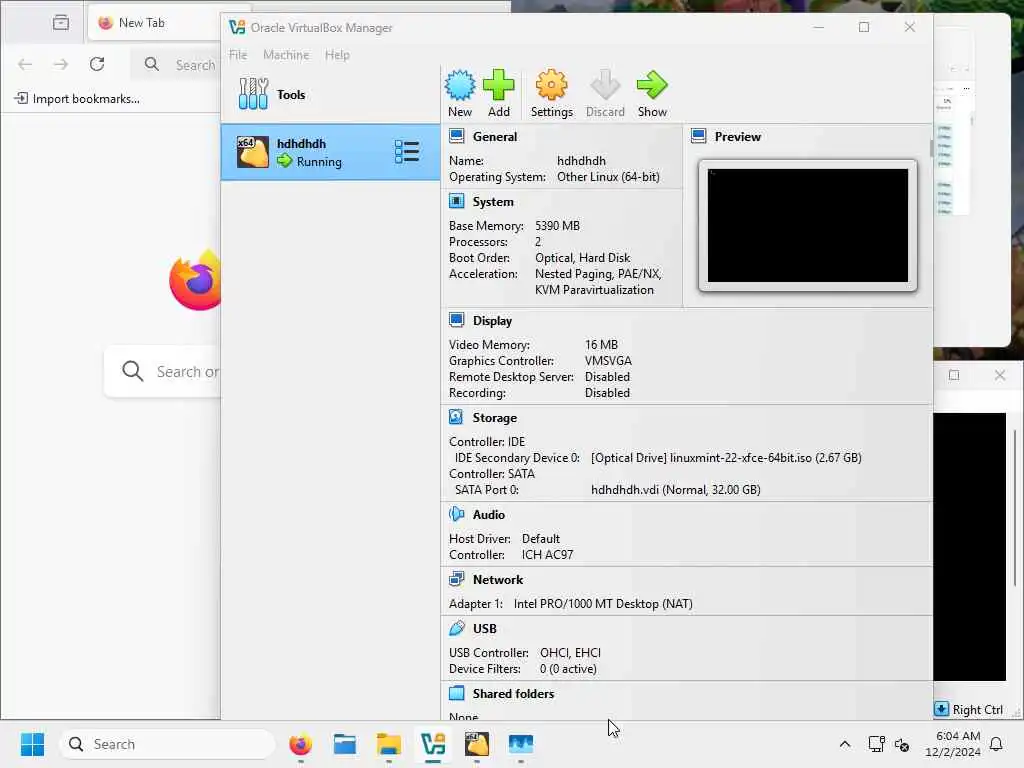Click the Display section monitor icon
Screen dimensions: 1024x768
click(x=456, y=320)
